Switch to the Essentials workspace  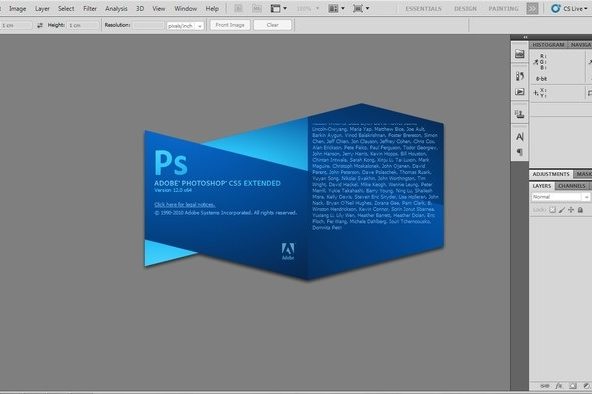click(423, 8)
